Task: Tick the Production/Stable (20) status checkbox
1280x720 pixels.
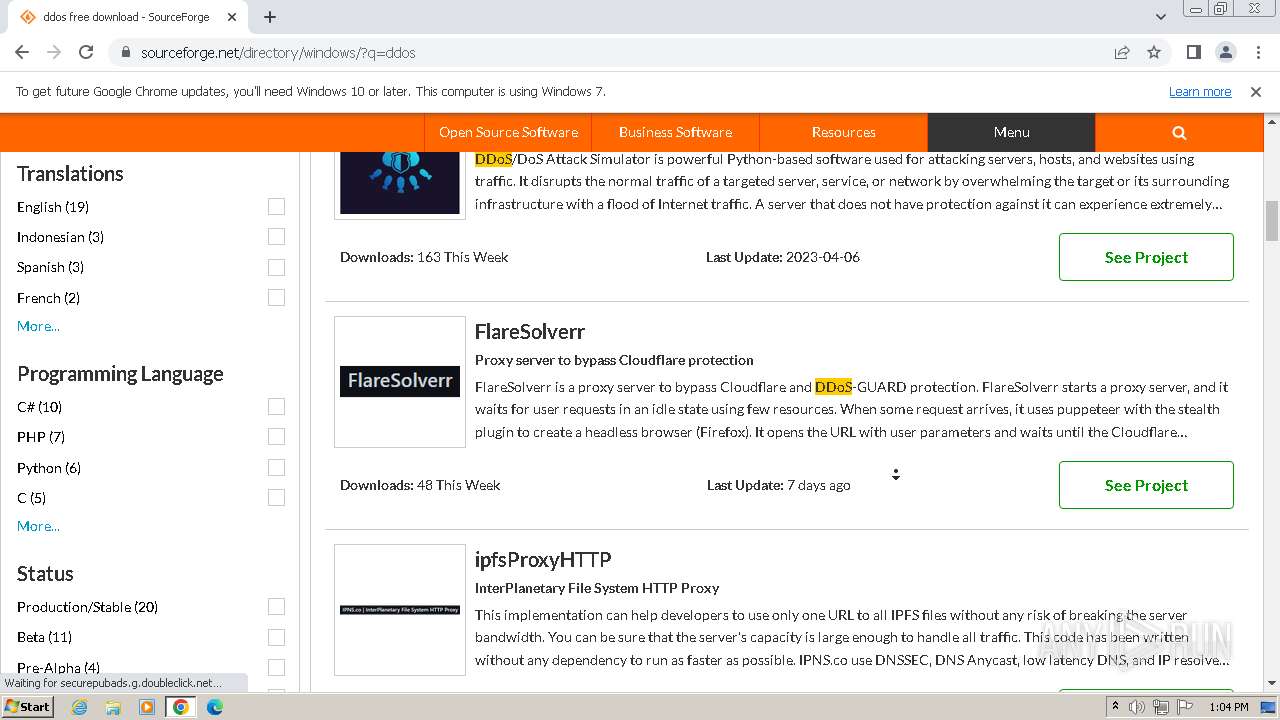Action: (x=276, y=607)
